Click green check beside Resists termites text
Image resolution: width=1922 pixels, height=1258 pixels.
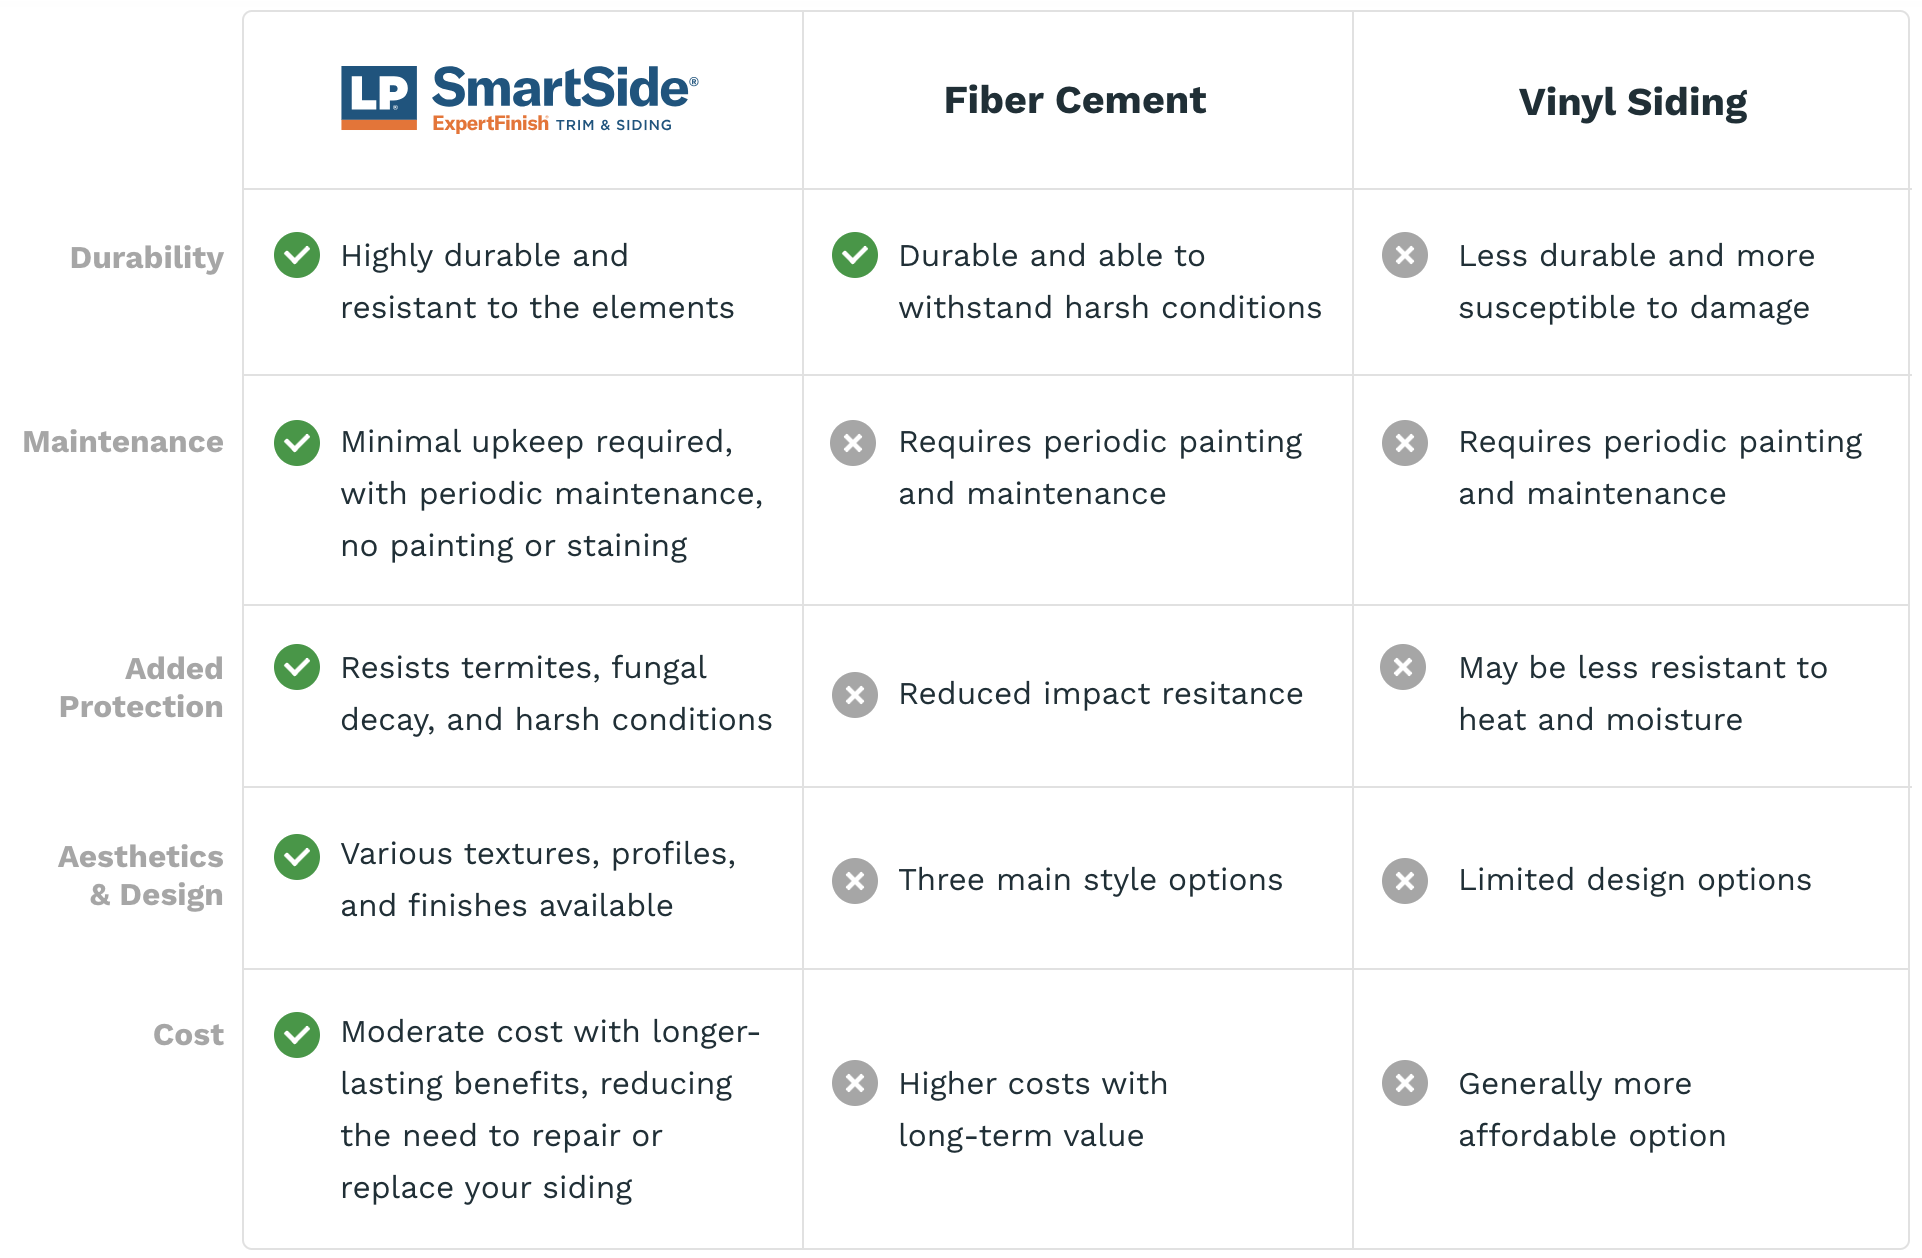[297, 667]
